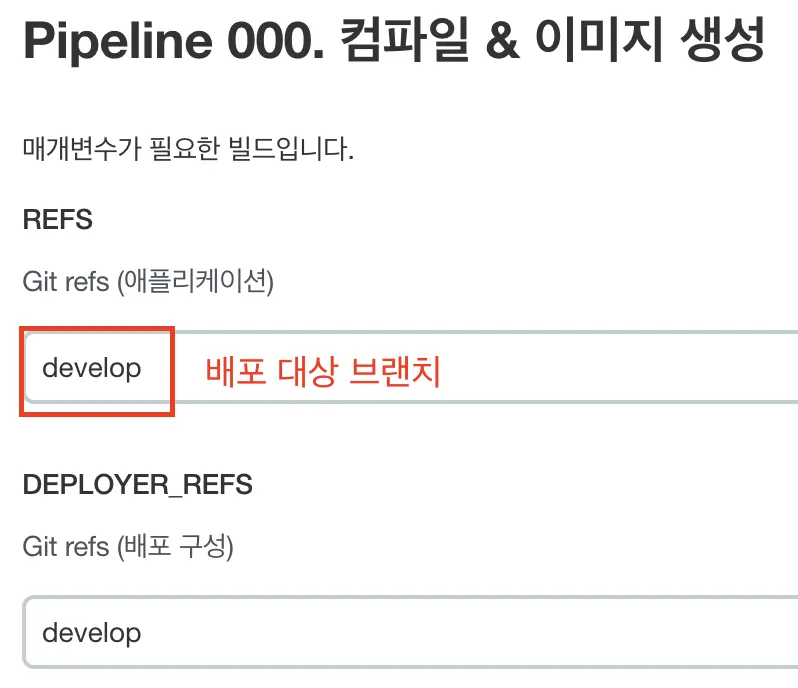Click the 애플리케이션 word in parentheses
The width and height of the screenshot is (798, 688).
click(195, 282)
